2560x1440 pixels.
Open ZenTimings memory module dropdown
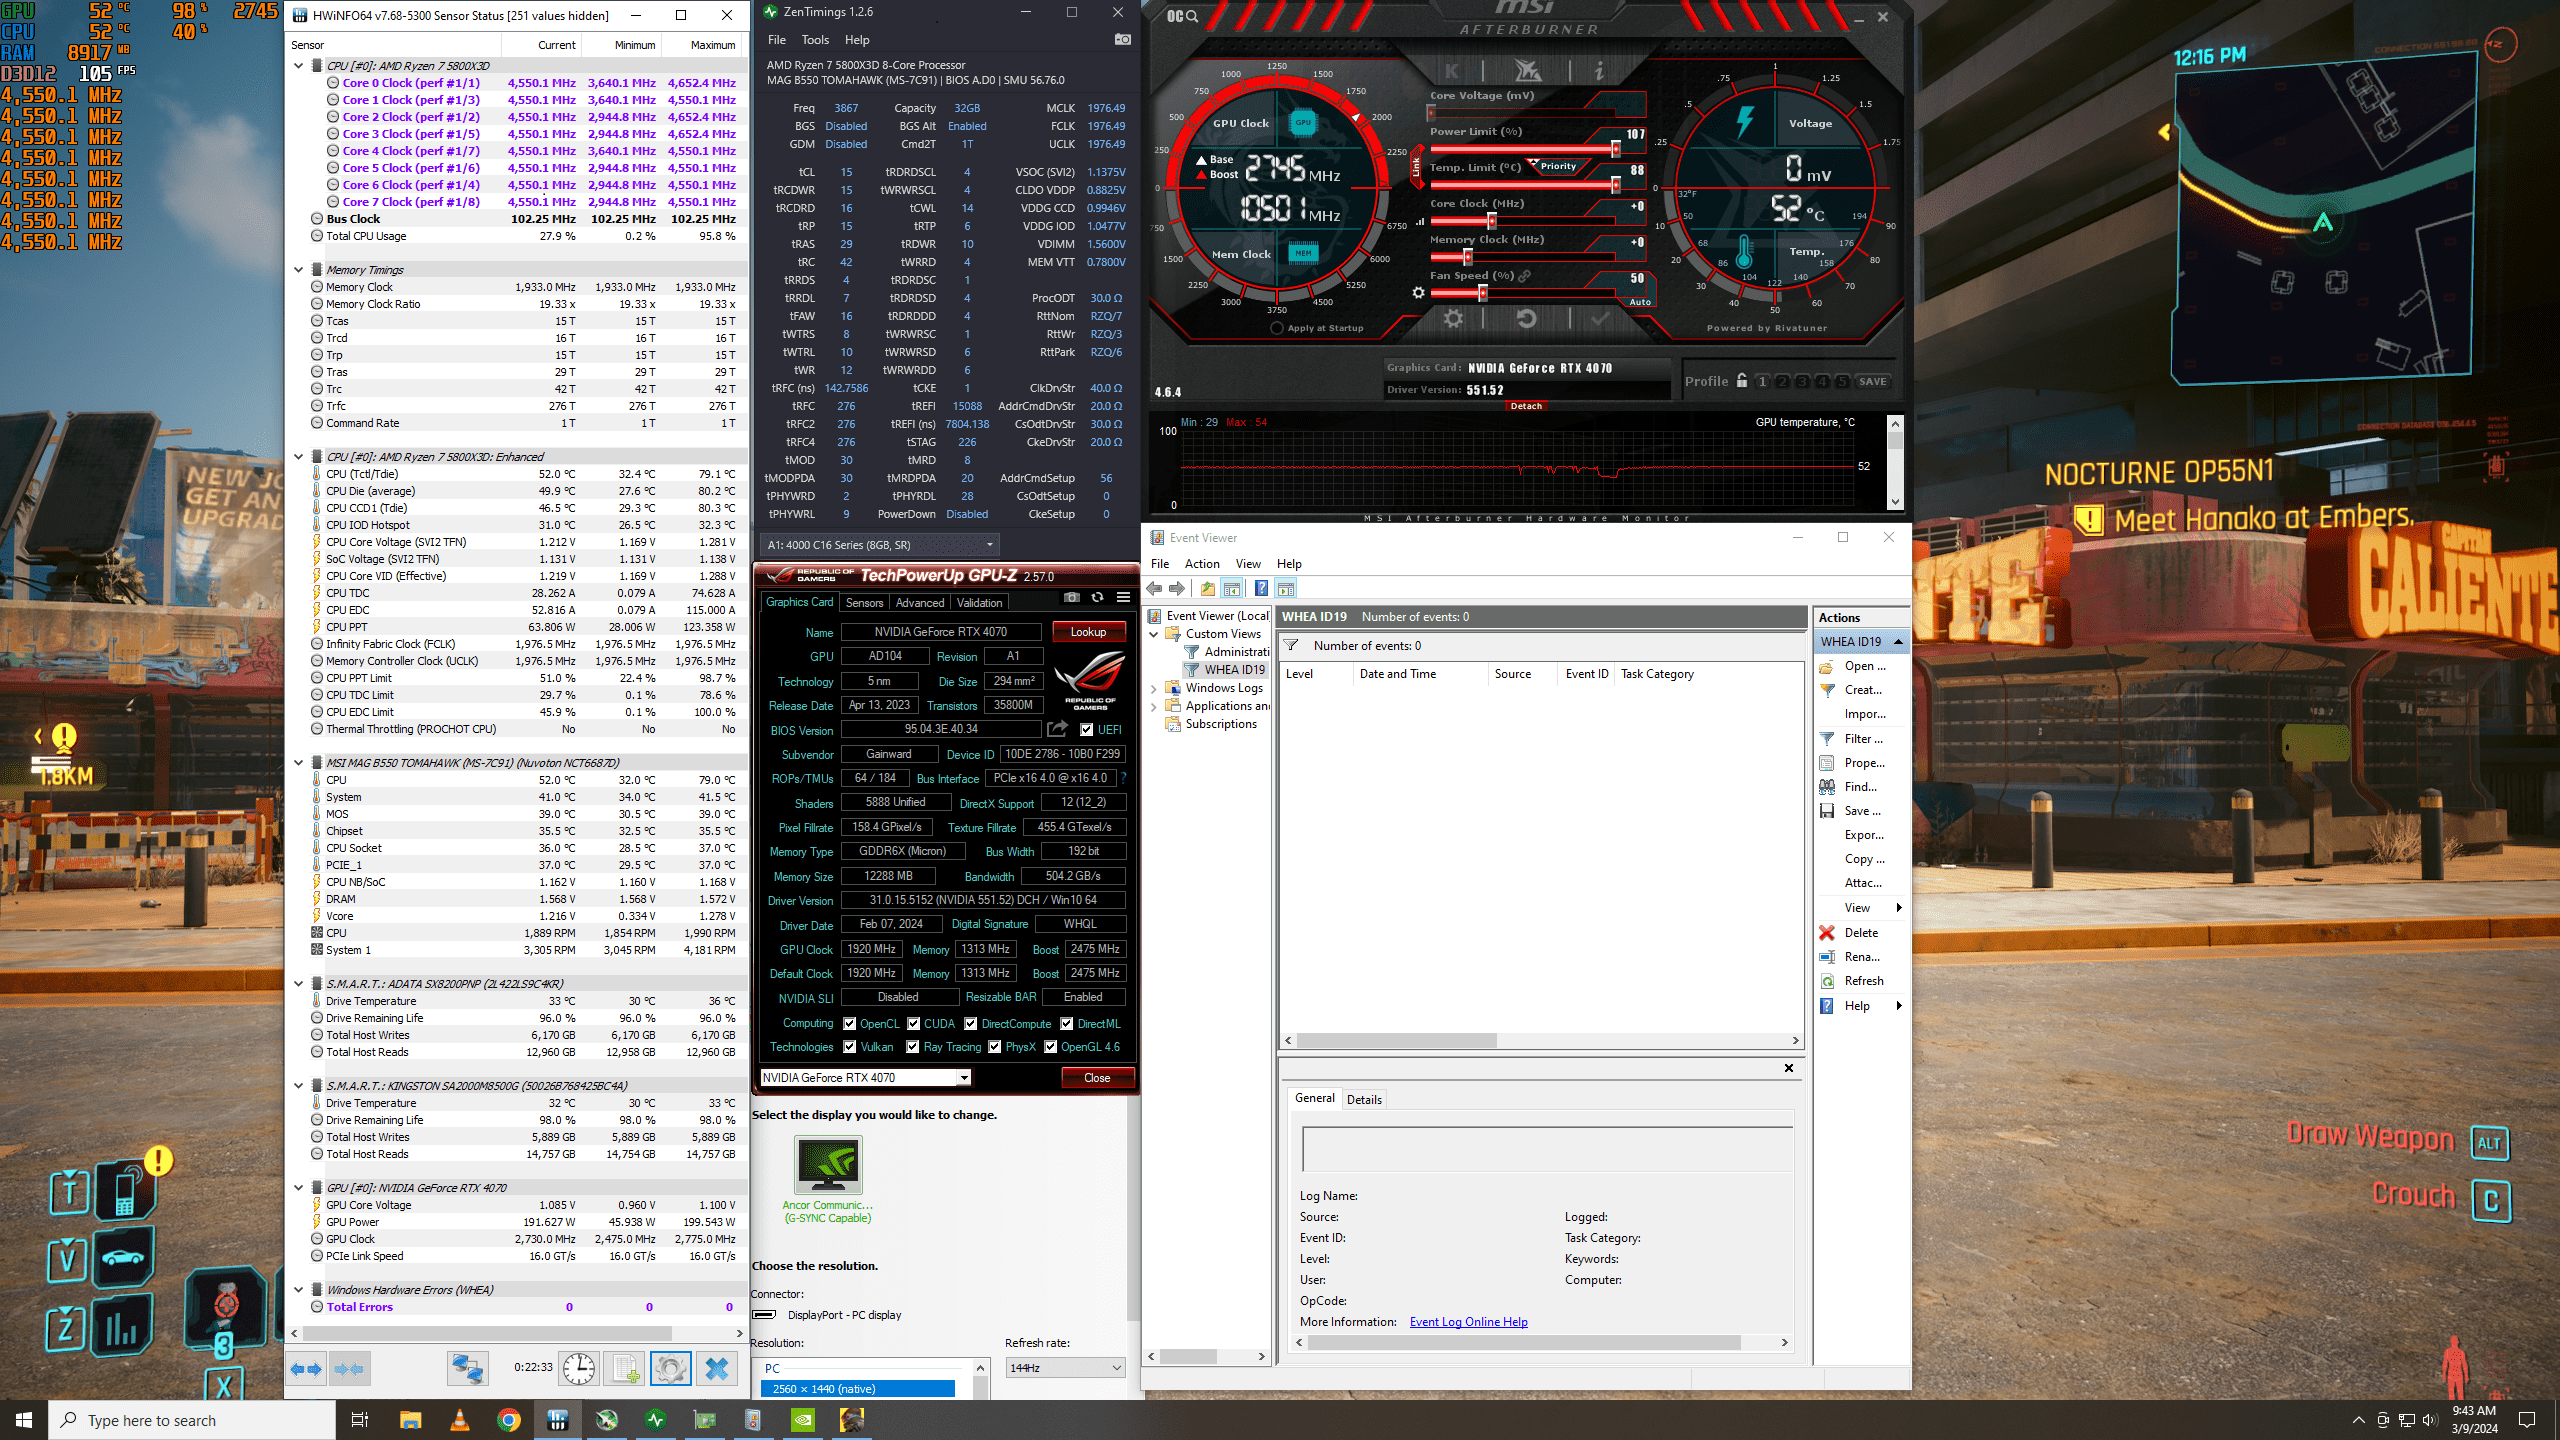[x=880, y=545]
